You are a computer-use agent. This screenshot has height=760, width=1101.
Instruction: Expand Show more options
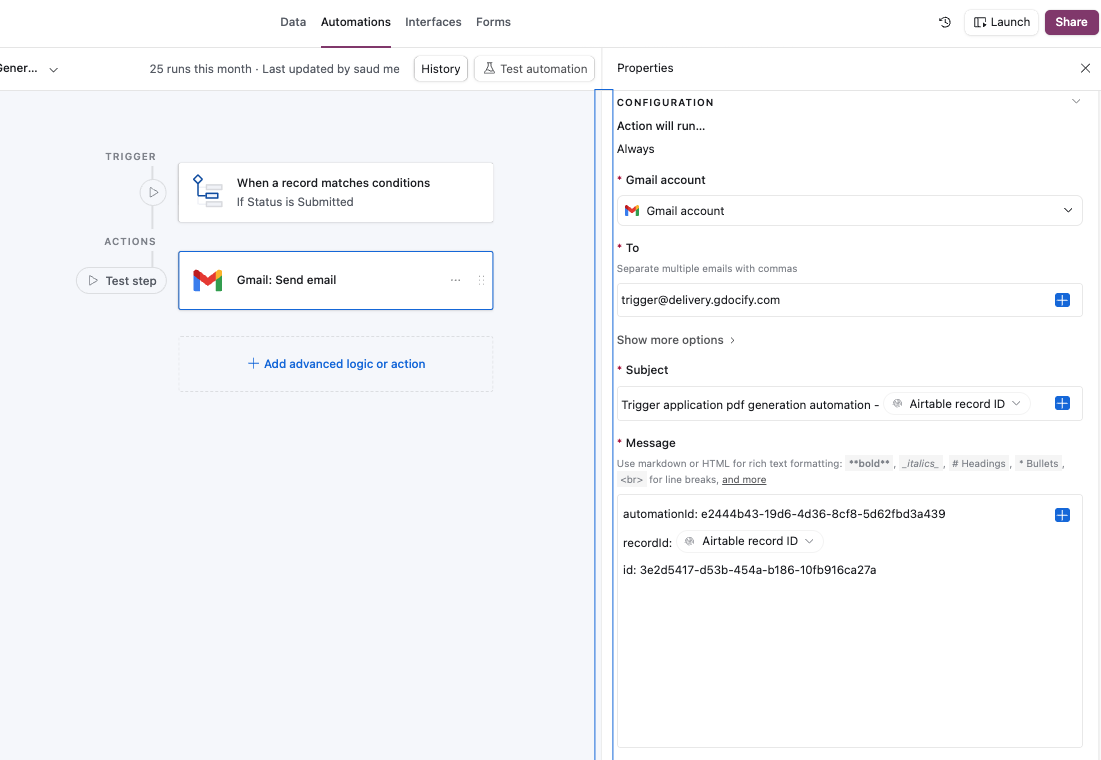tap(676, 340)
